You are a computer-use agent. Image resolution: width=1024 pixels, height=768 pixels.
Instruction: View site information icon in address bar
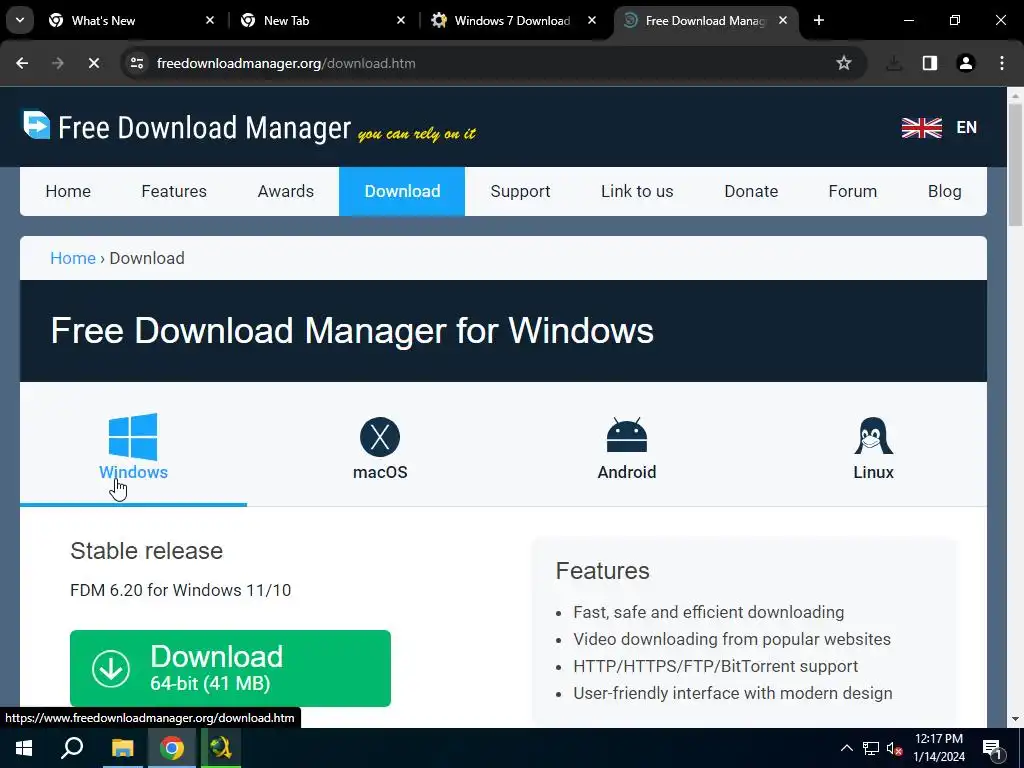pos(137,63)
